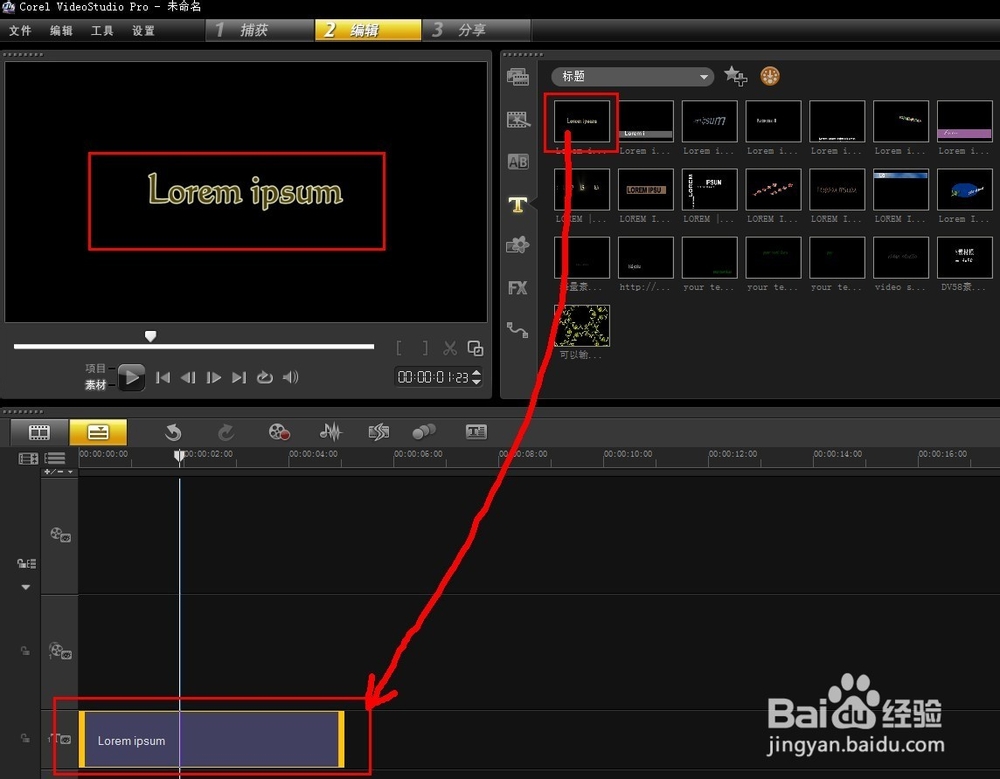This screenshot has height=779, width=1000.
Task: Select the yellow floral 可以输 thumbnail
Action: click(582, 325)
